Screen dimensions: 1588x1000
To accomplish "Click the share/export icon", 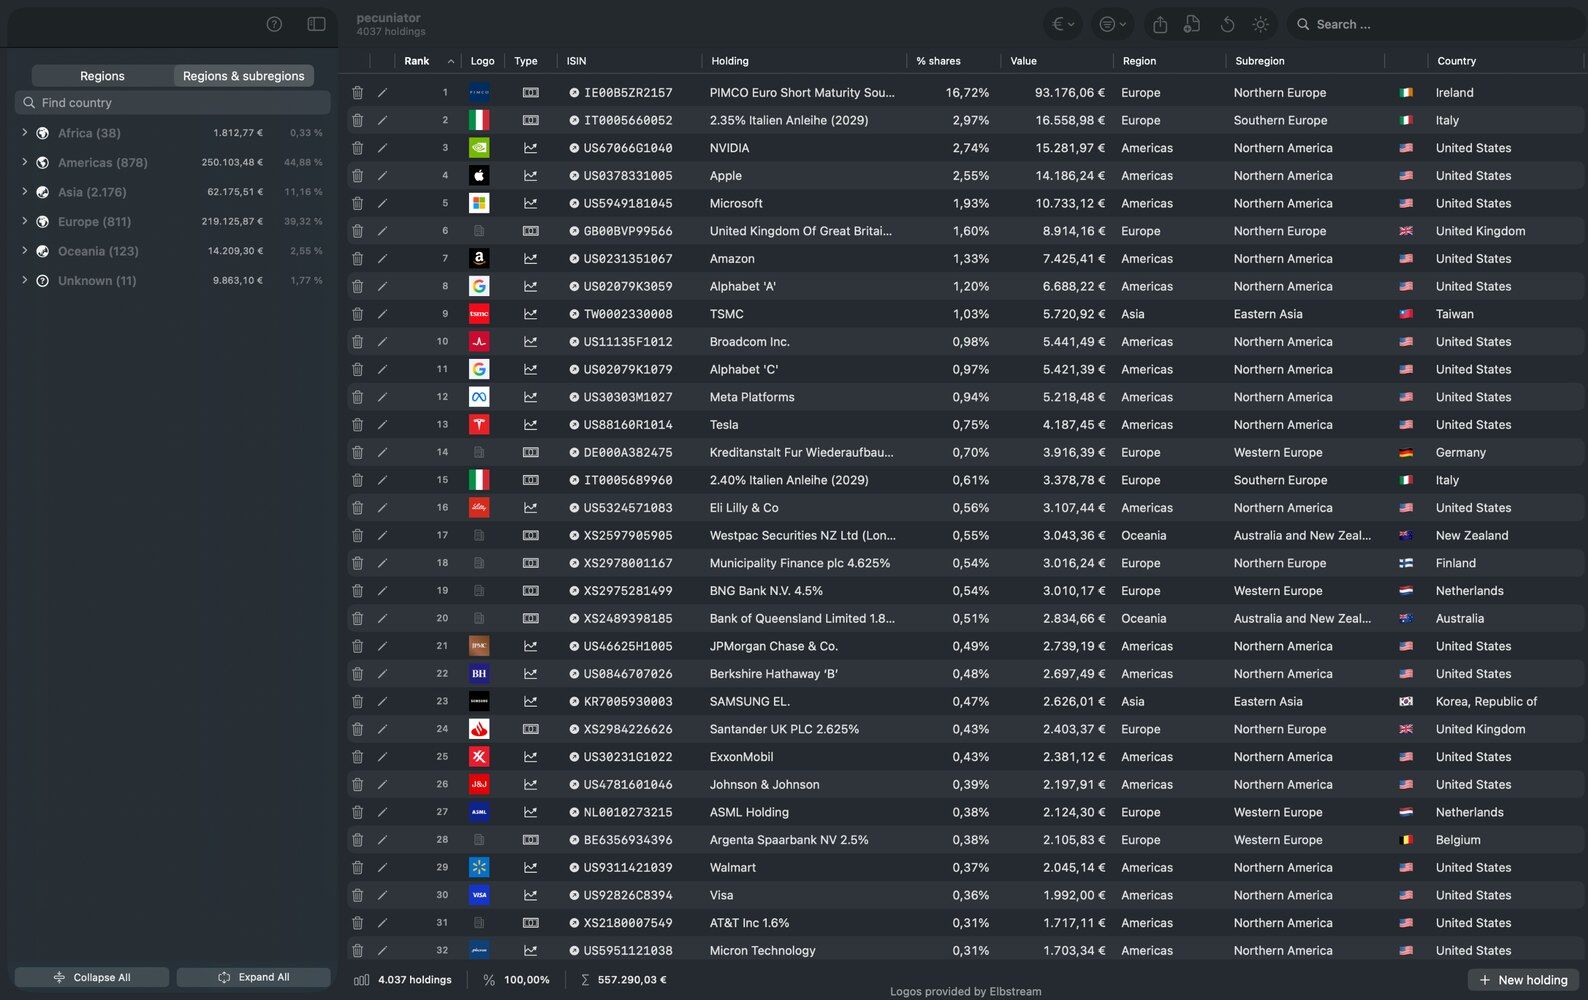I will [x=1160, y=24].
